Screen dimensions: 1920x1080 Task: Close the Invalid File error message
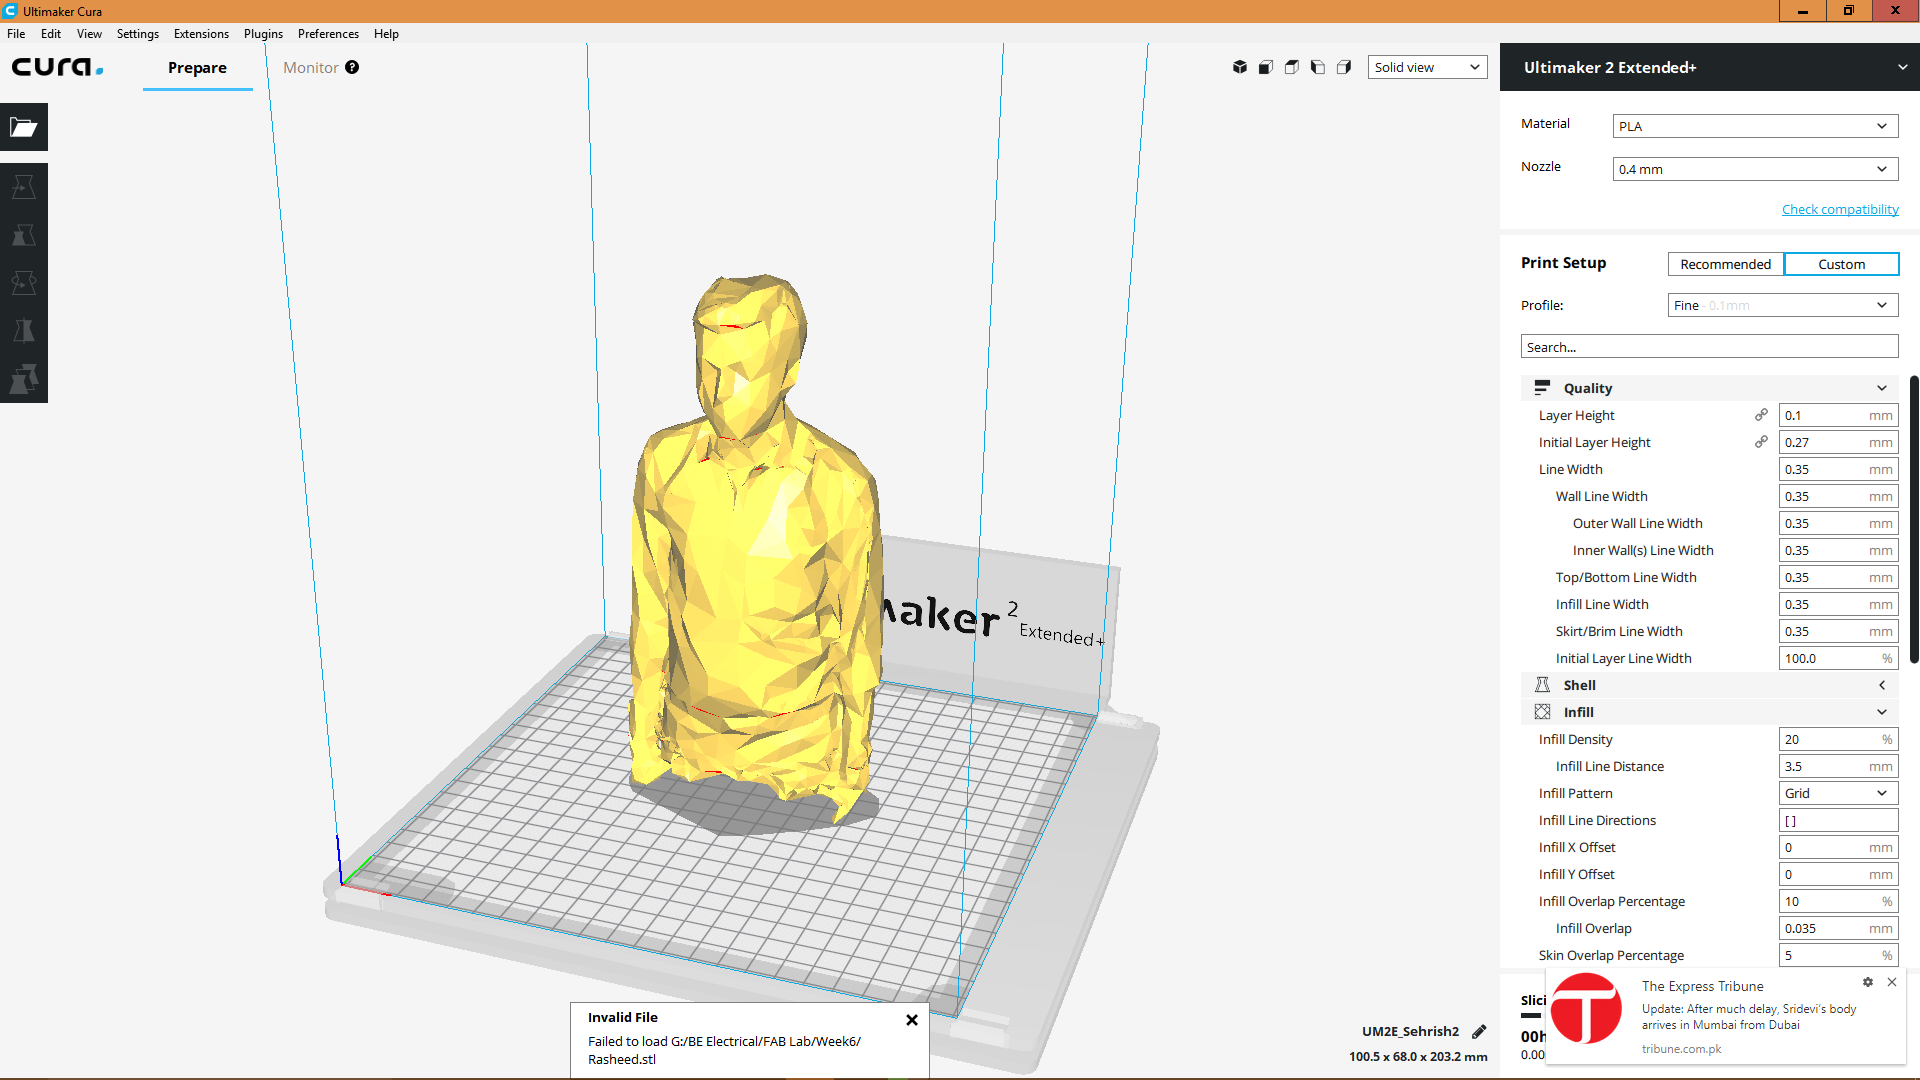click(x=911, y=1020)
